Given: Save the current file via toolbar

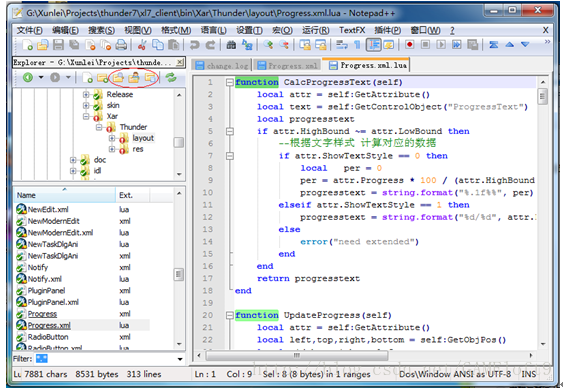Looking at the screenshot, I should [58, 45].
